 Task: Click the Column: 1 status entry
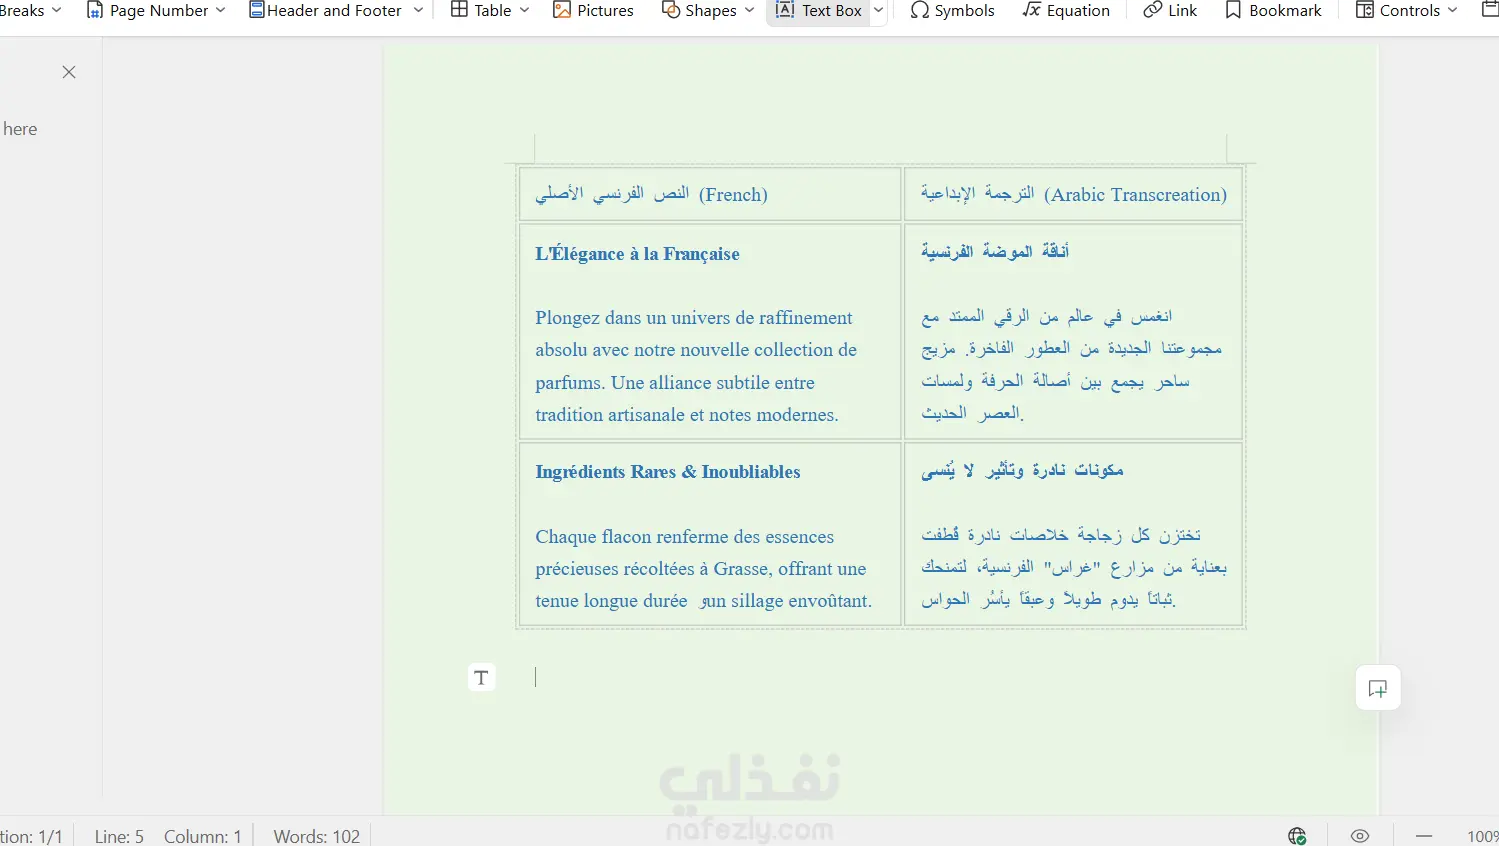click(x=203, y=836)
